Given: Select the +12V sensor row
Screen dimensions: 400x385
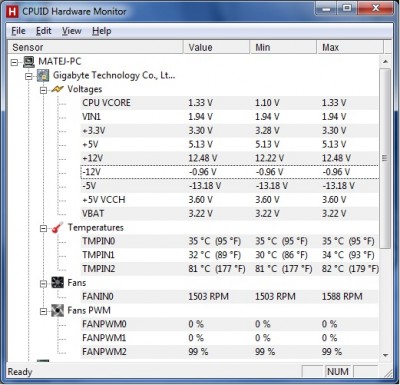Looking at the screenshot, I should tap(229, 158).
